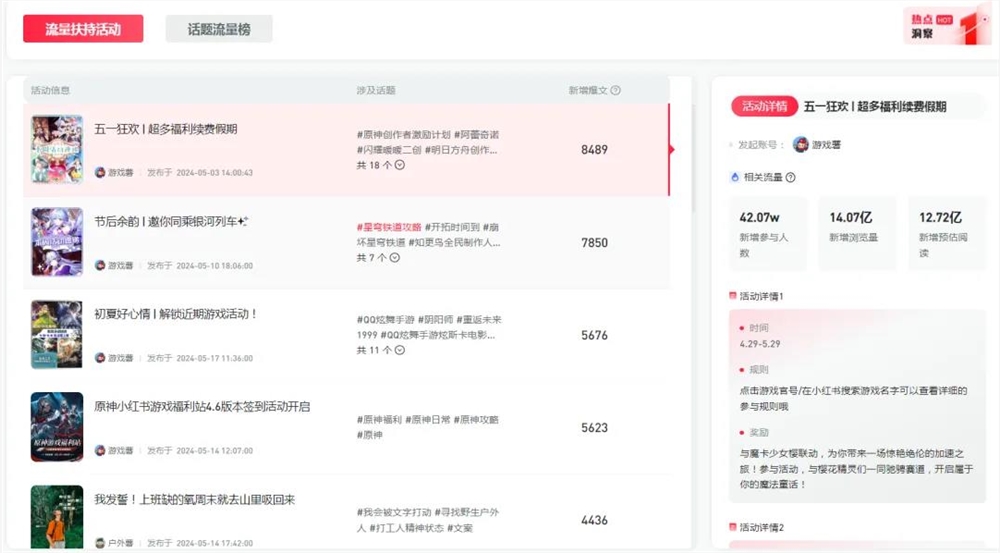Click 12.72亿 新增预估阅读 stat card
1000x553 pixels.
click(948, 234)
